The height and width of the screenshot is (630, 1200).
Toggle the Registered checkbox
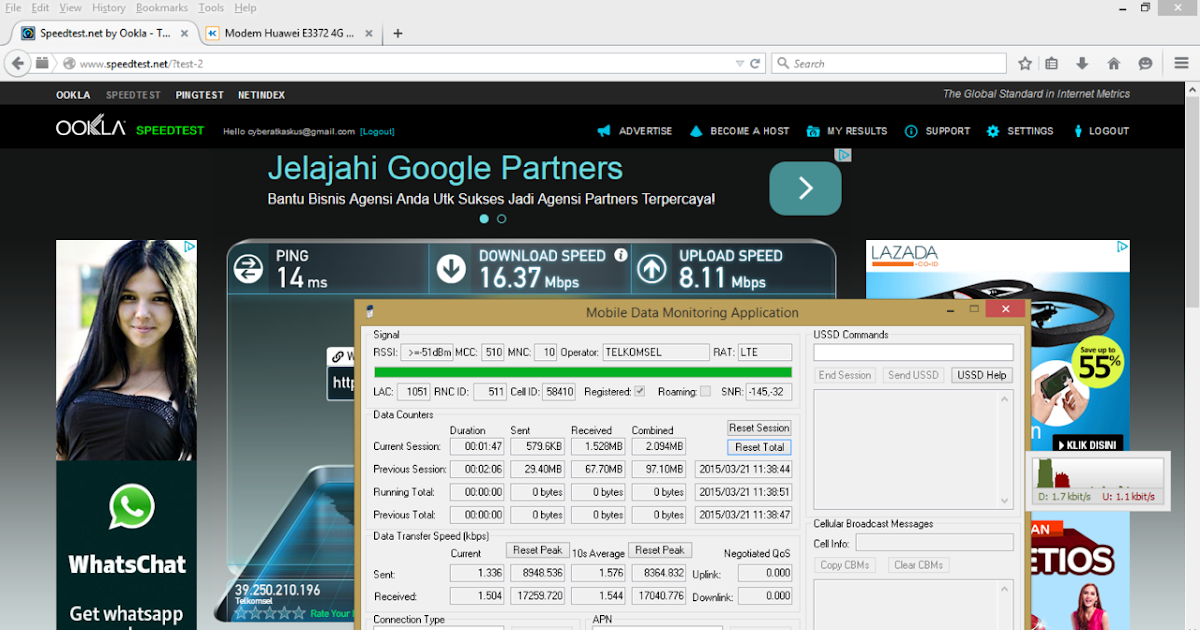tap(640, 391)
